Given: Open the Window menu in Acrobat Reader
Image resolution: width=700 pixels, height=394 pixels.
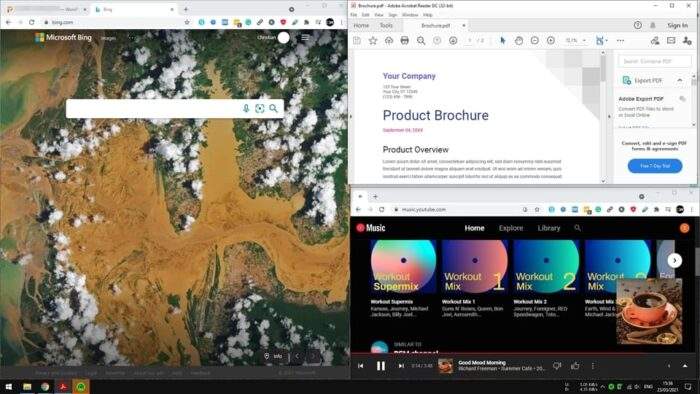Looking at the screenshot, I should (x=410, y=15).
